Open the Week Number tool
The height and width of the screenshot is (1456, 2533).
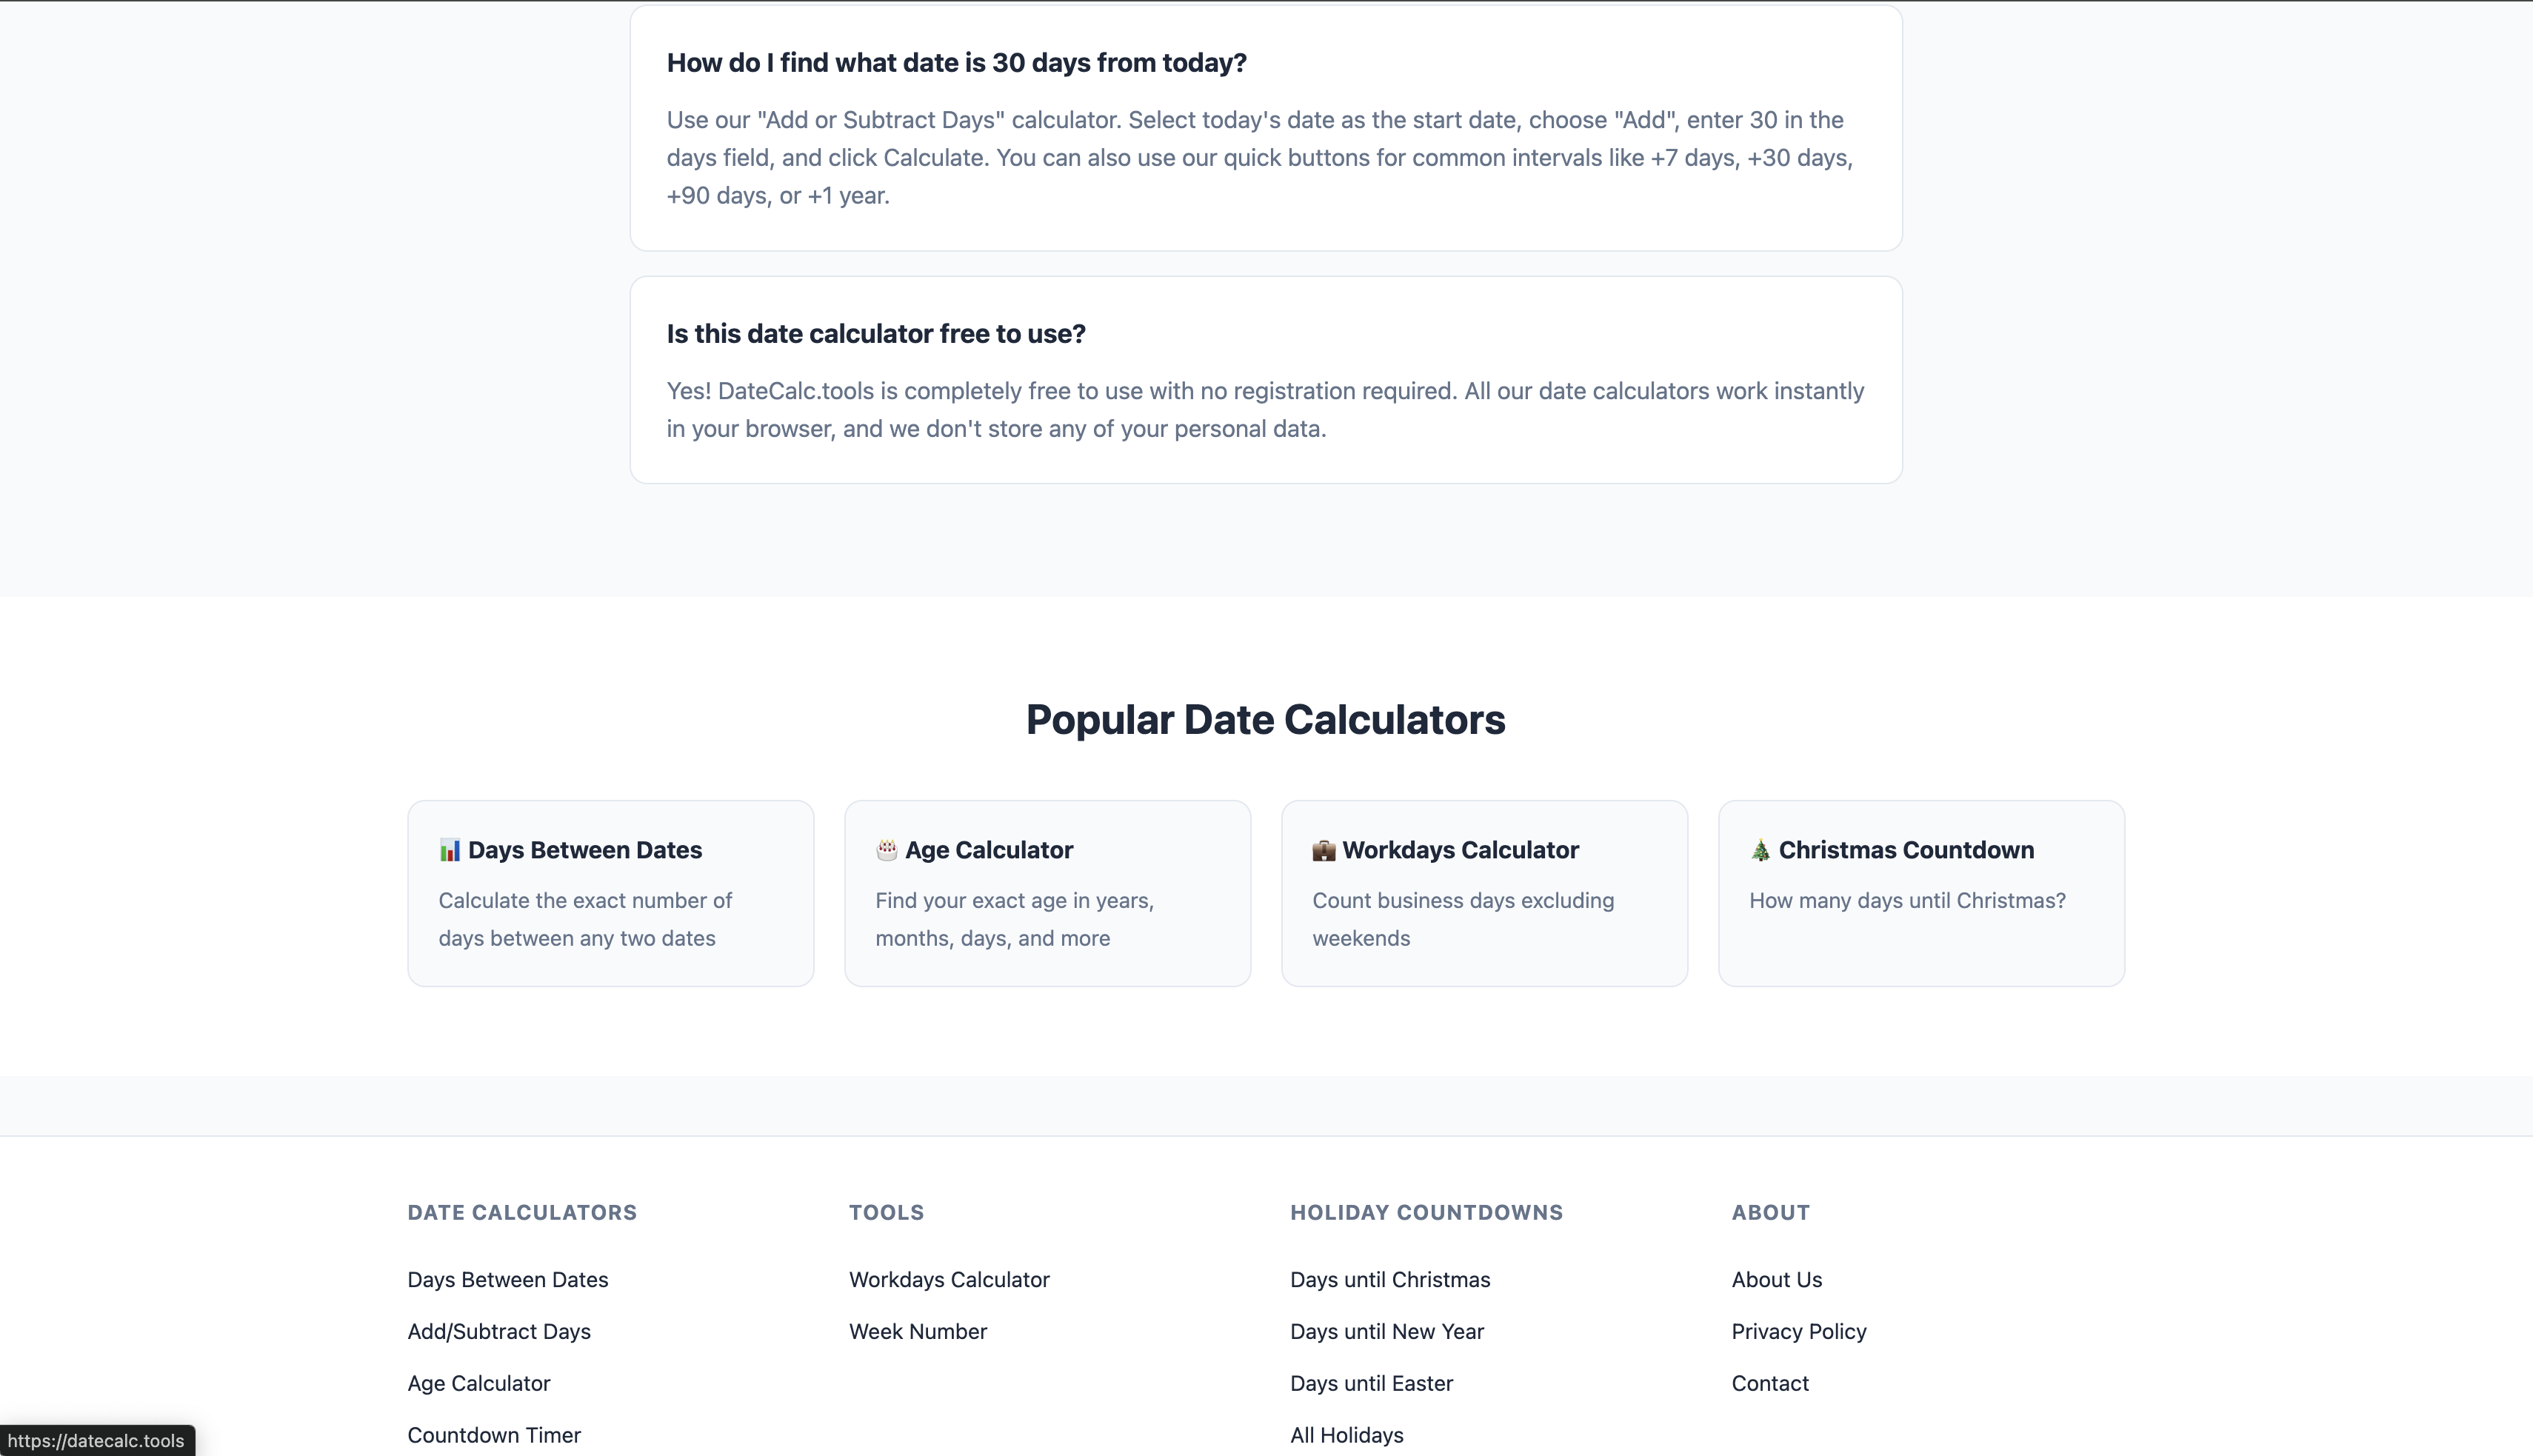[x=917, y=1331]
